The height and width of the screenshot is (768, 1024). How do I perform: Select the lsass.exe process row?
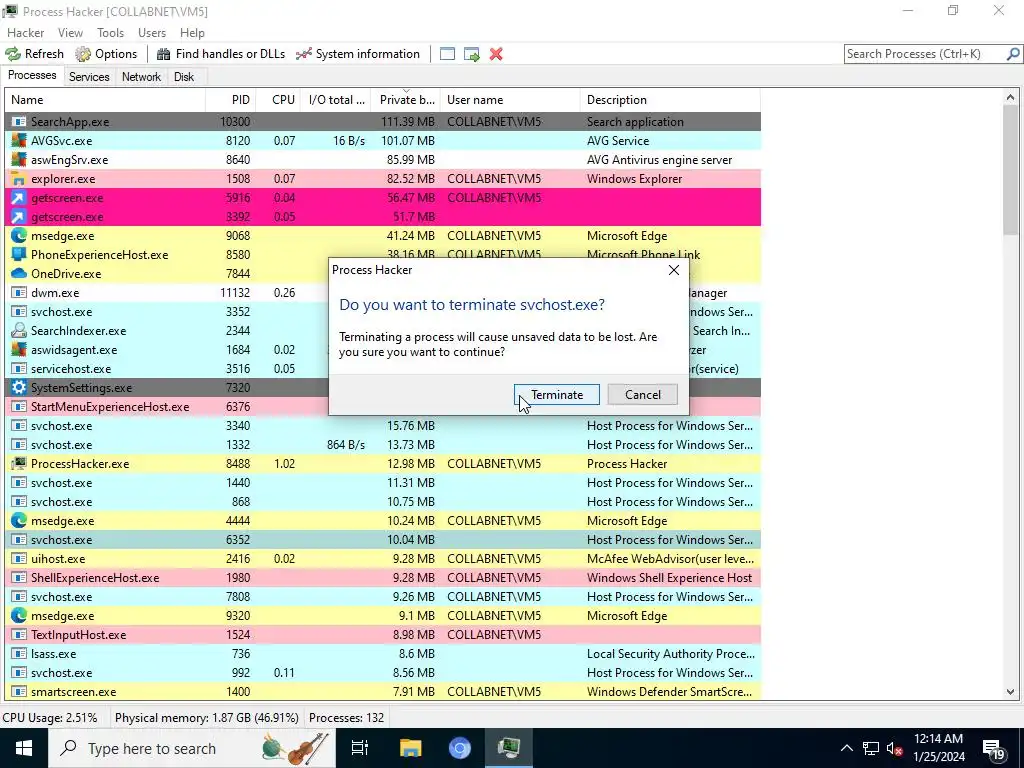point(383,654)
